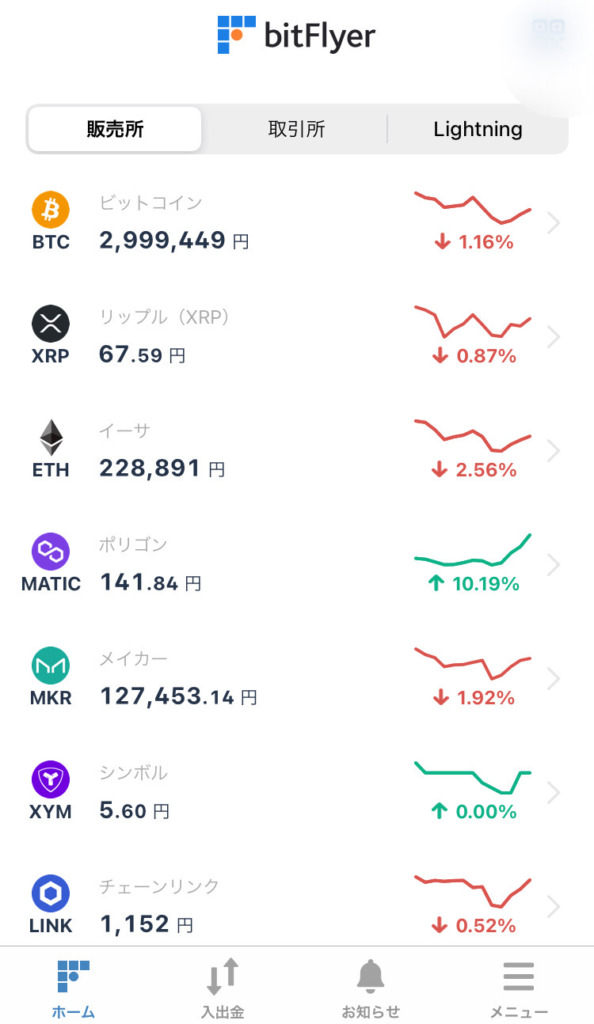The height and width of the screenshot is (1024, 594).
Task: Switch to 取引所 tab
Action: coord(296,129)
